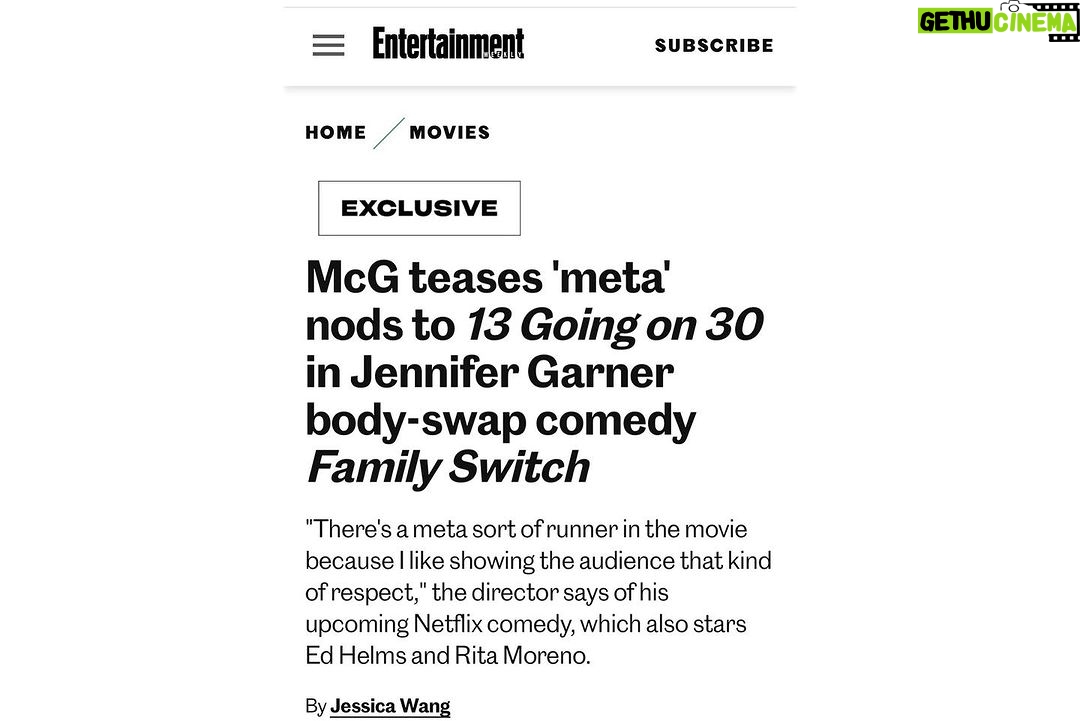The image size is (1080, 721).
Task: Open Jessica Wang's author page
Action: point(390,706)
